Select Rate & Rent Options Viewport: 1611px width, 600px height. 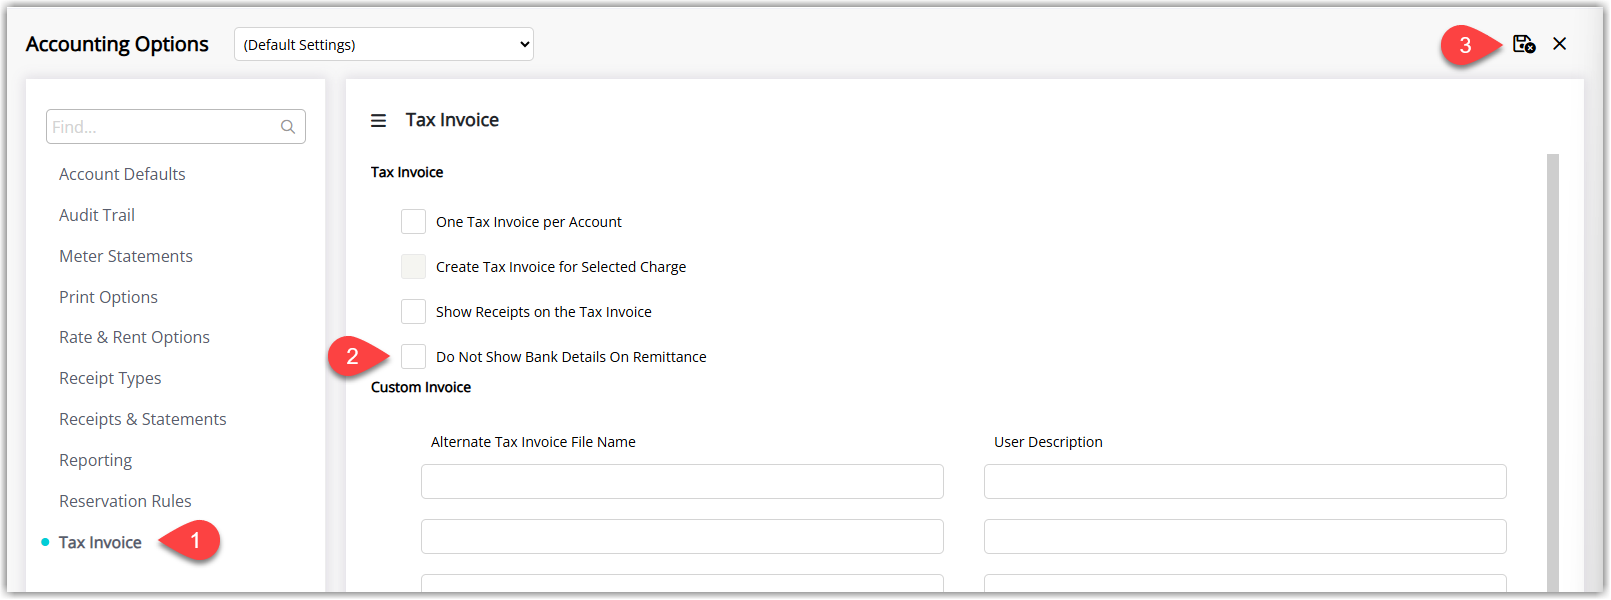[x=134, y=337]
